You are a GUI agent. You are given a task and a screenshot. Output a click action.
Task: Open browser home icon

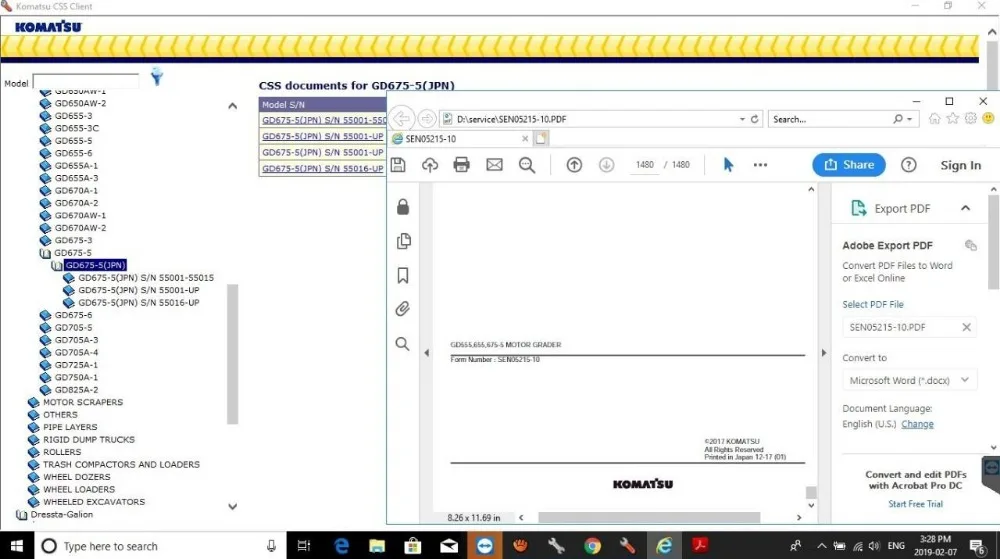(x=934, y=119)
